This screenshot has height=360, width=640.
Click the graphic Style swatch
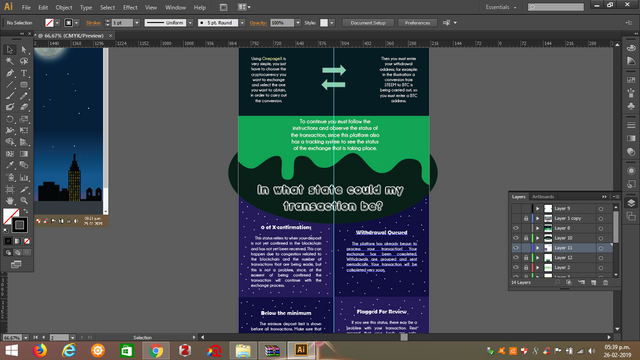click(324, 23)
